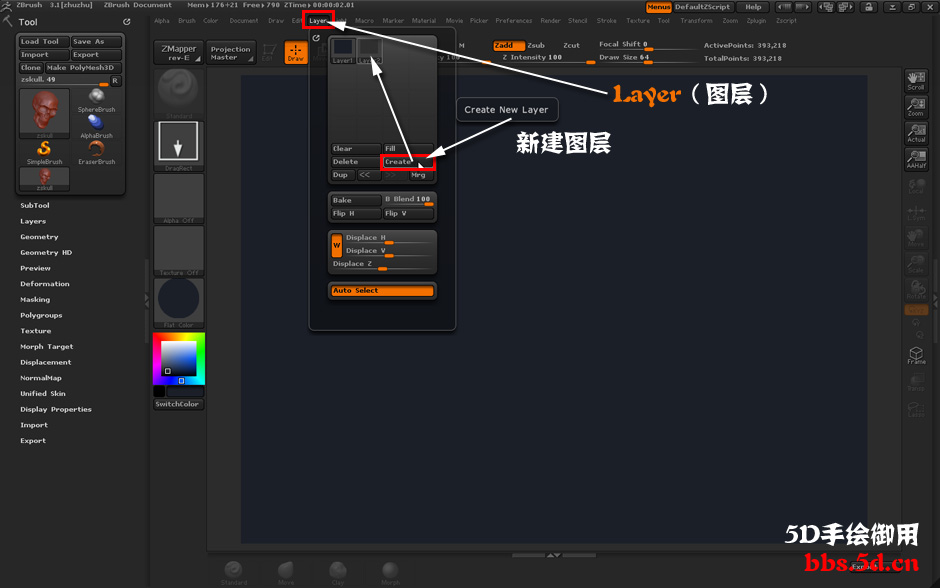Viewport: 940px width, 588px height.
Task: Click the DefaultZScript button
Action: coord(703,7)
